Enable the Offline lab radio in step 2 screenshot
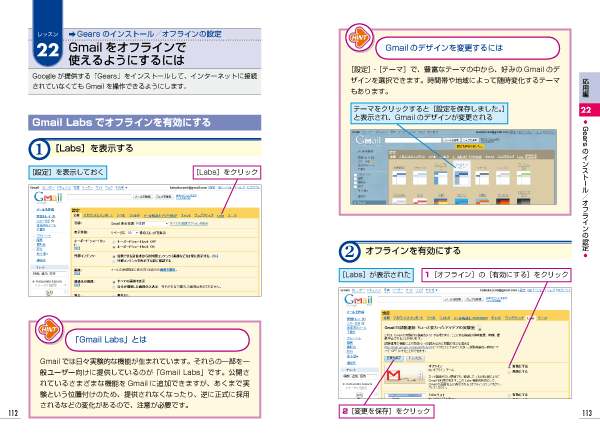This screenshot has width=600, height=447. point(509,366)
